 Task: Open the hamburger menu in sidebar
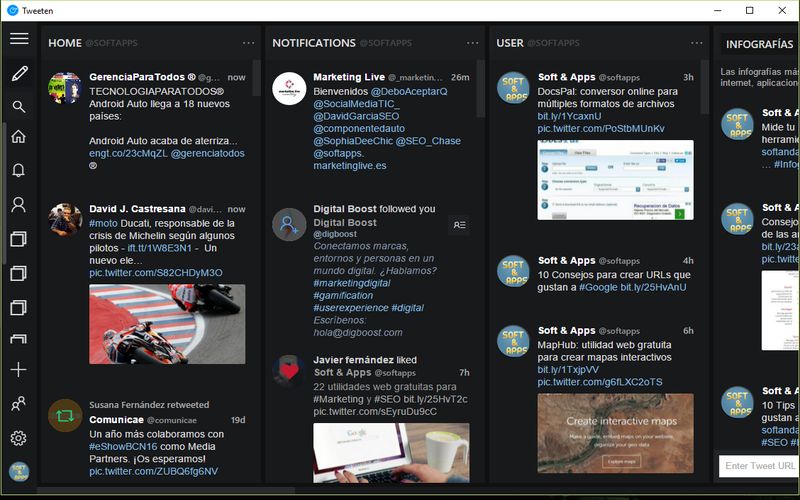[19, 38]
